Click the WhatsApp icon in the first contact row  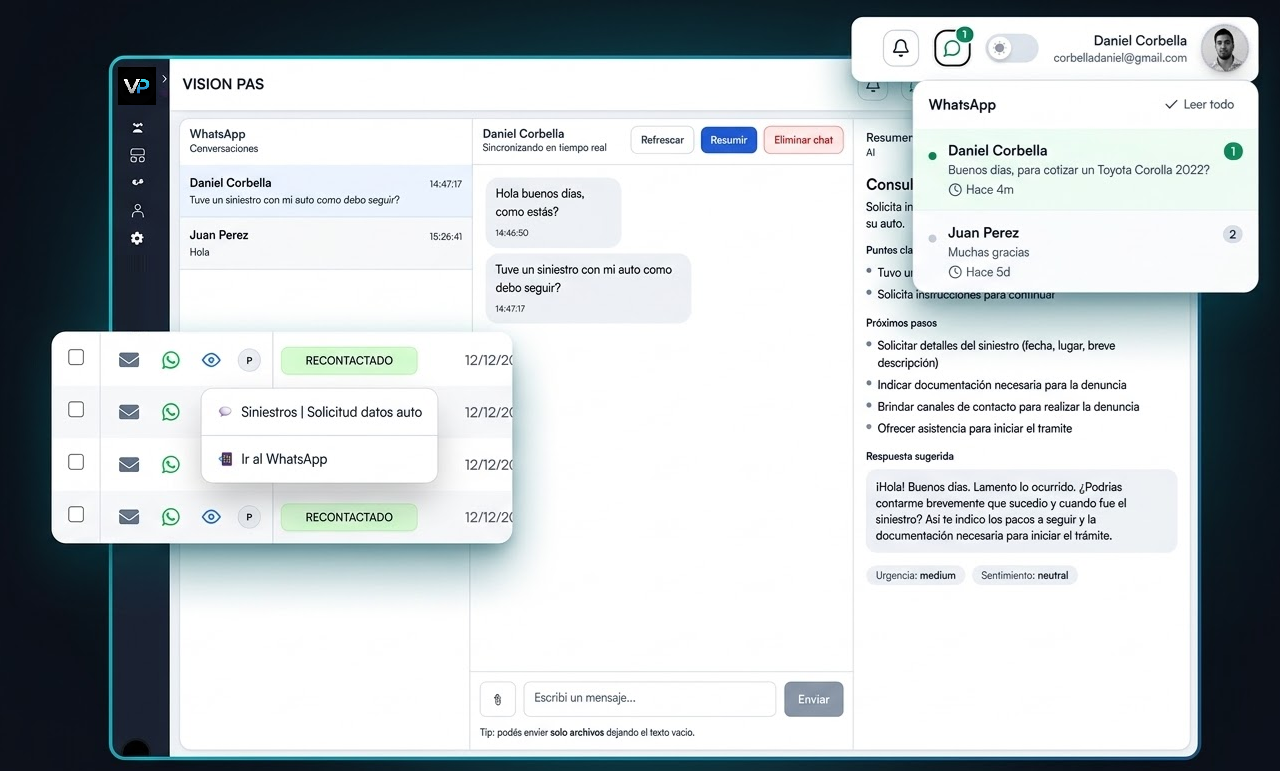pyautogui.click(x=170, y=358)
